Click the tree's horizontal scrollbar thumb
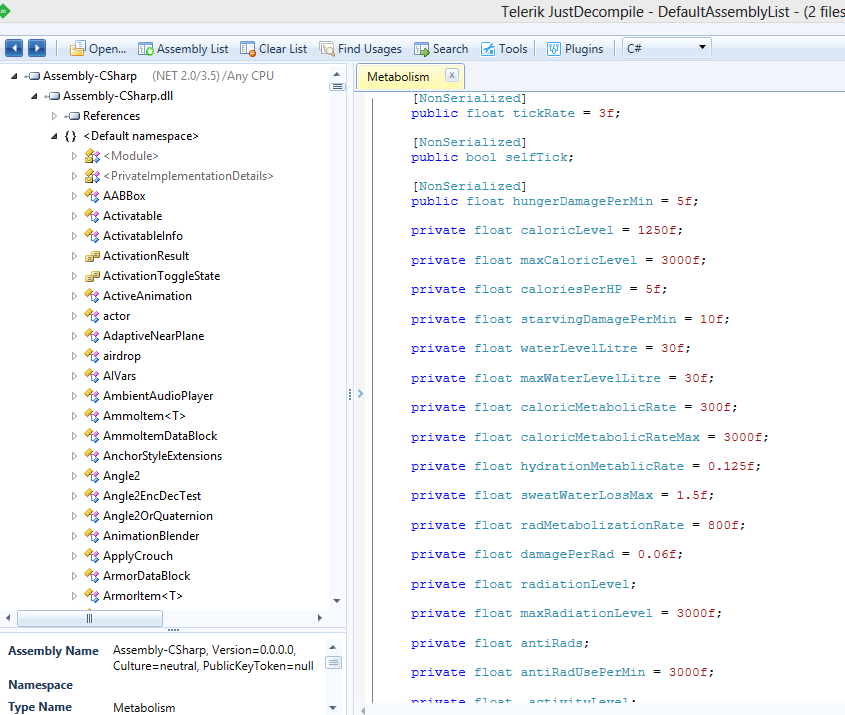Viewport: 845px width, 715px height. pos(90,618)
